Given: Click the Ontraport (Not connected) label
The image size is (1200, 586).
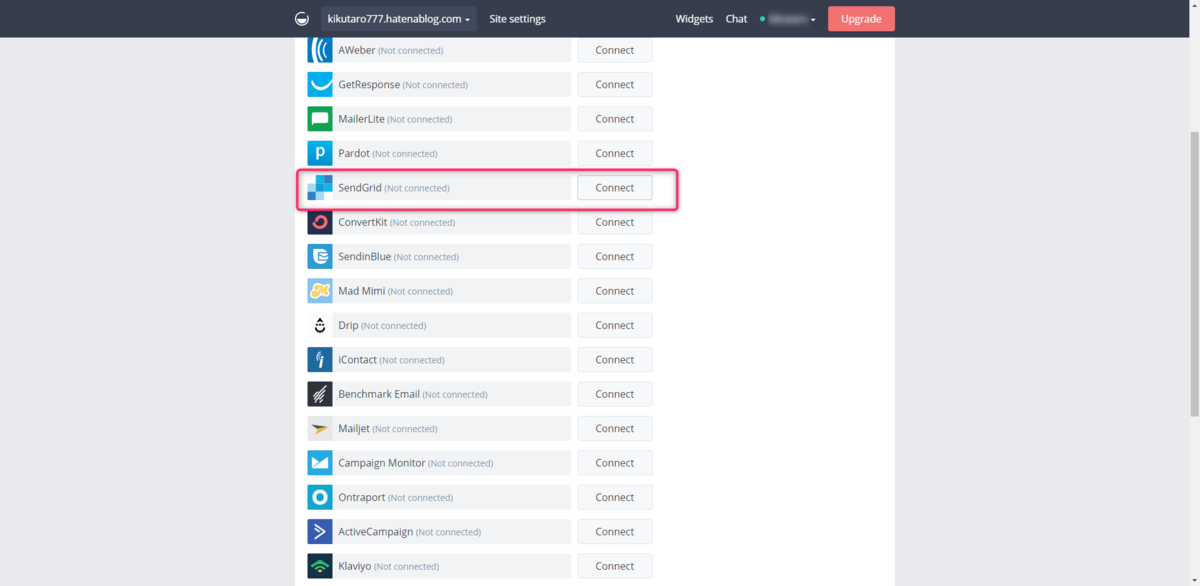Looking at the screenshot, I should coord(395,497).
